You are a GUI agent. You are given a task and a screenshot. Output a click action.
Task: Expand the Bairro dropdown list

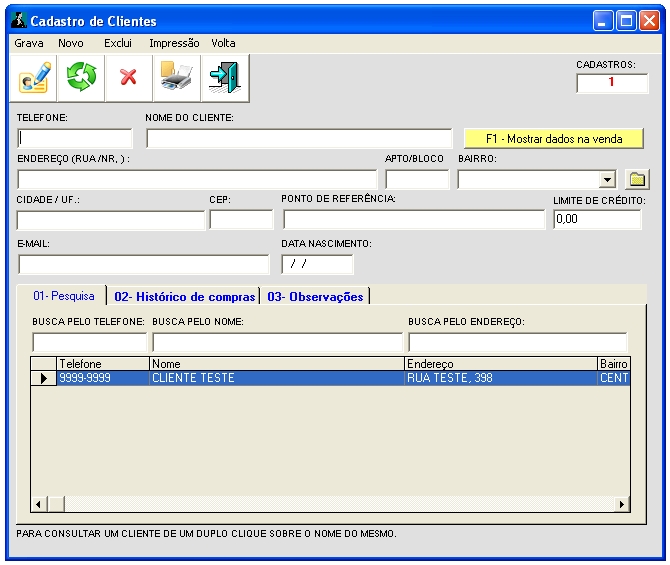(x=607, y=180)
